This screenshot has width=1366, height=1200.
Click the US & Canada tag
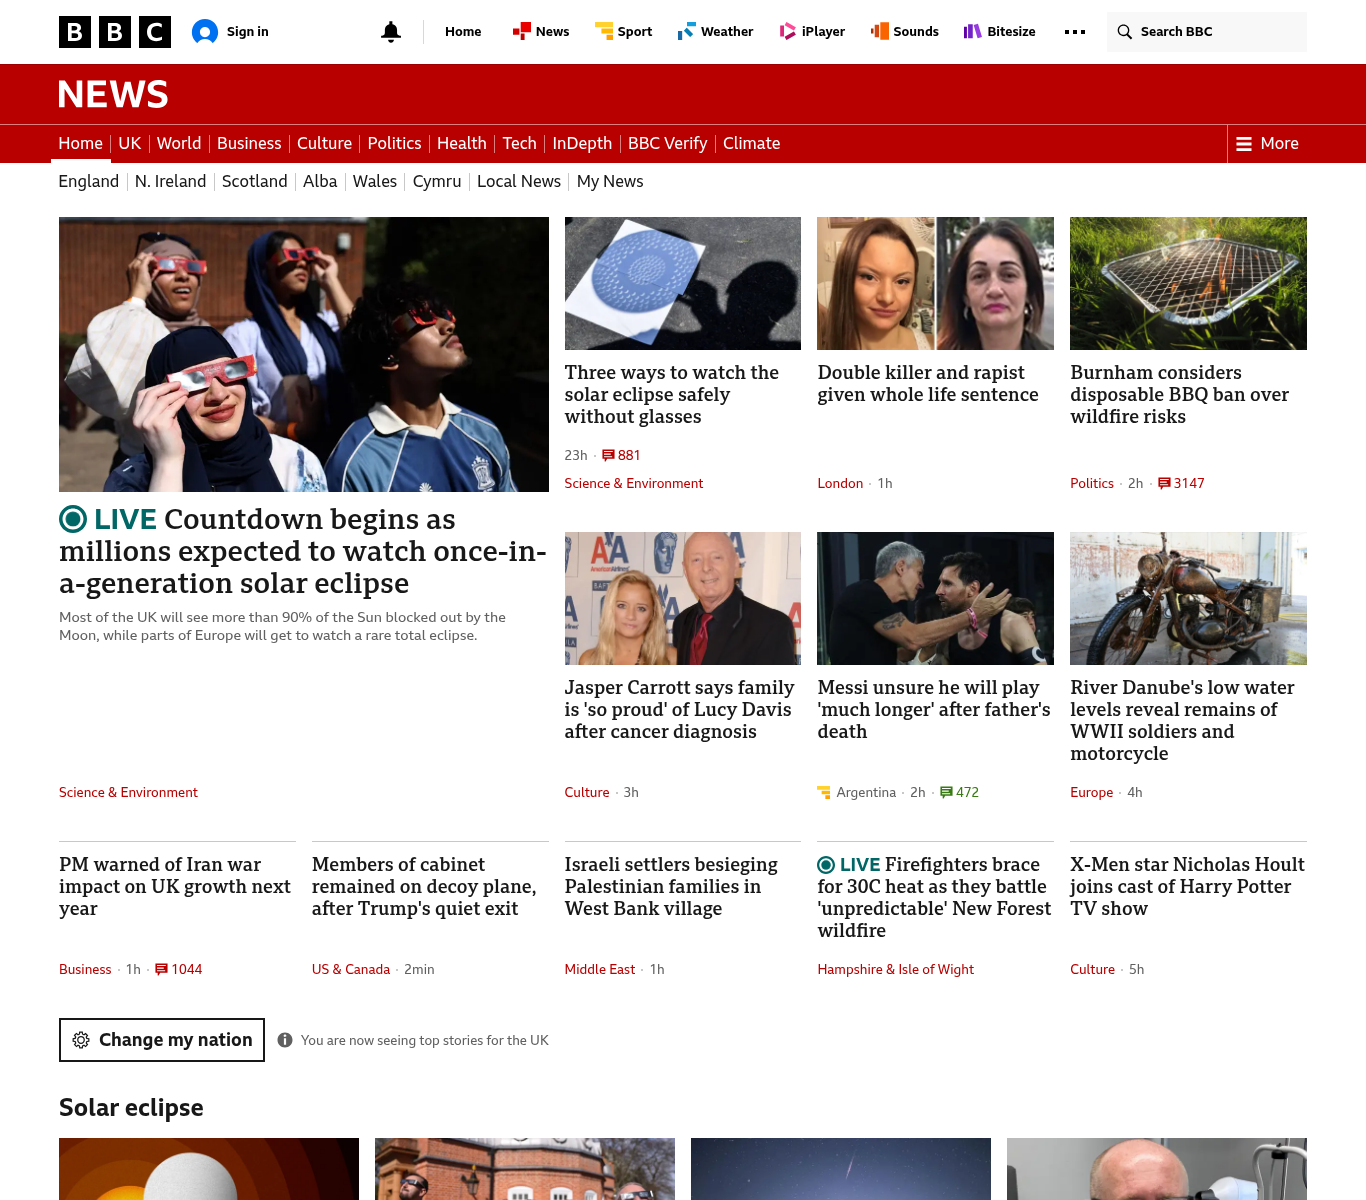coord(351,969)
